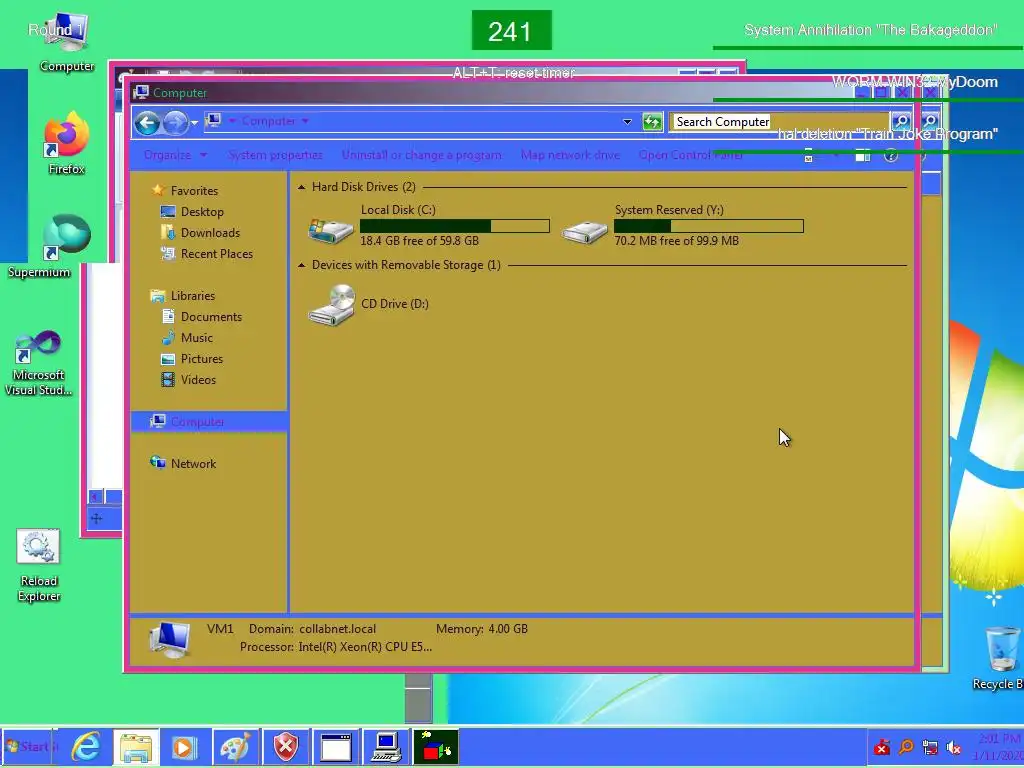Select Favorites in navigation pane
Viewport: 1024px width, 768px height.
click(x=194, y=191)
